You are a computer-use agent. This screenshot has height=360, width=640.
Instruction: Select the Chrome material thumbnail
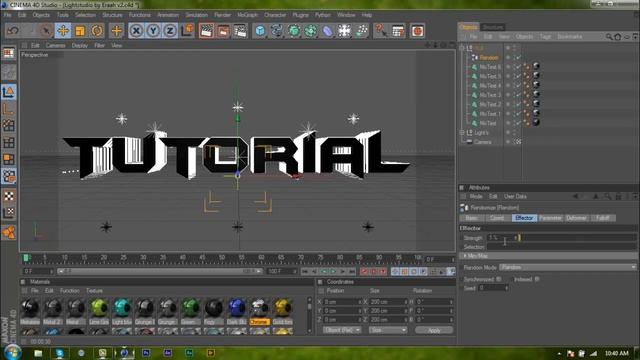tap(259, 308)
